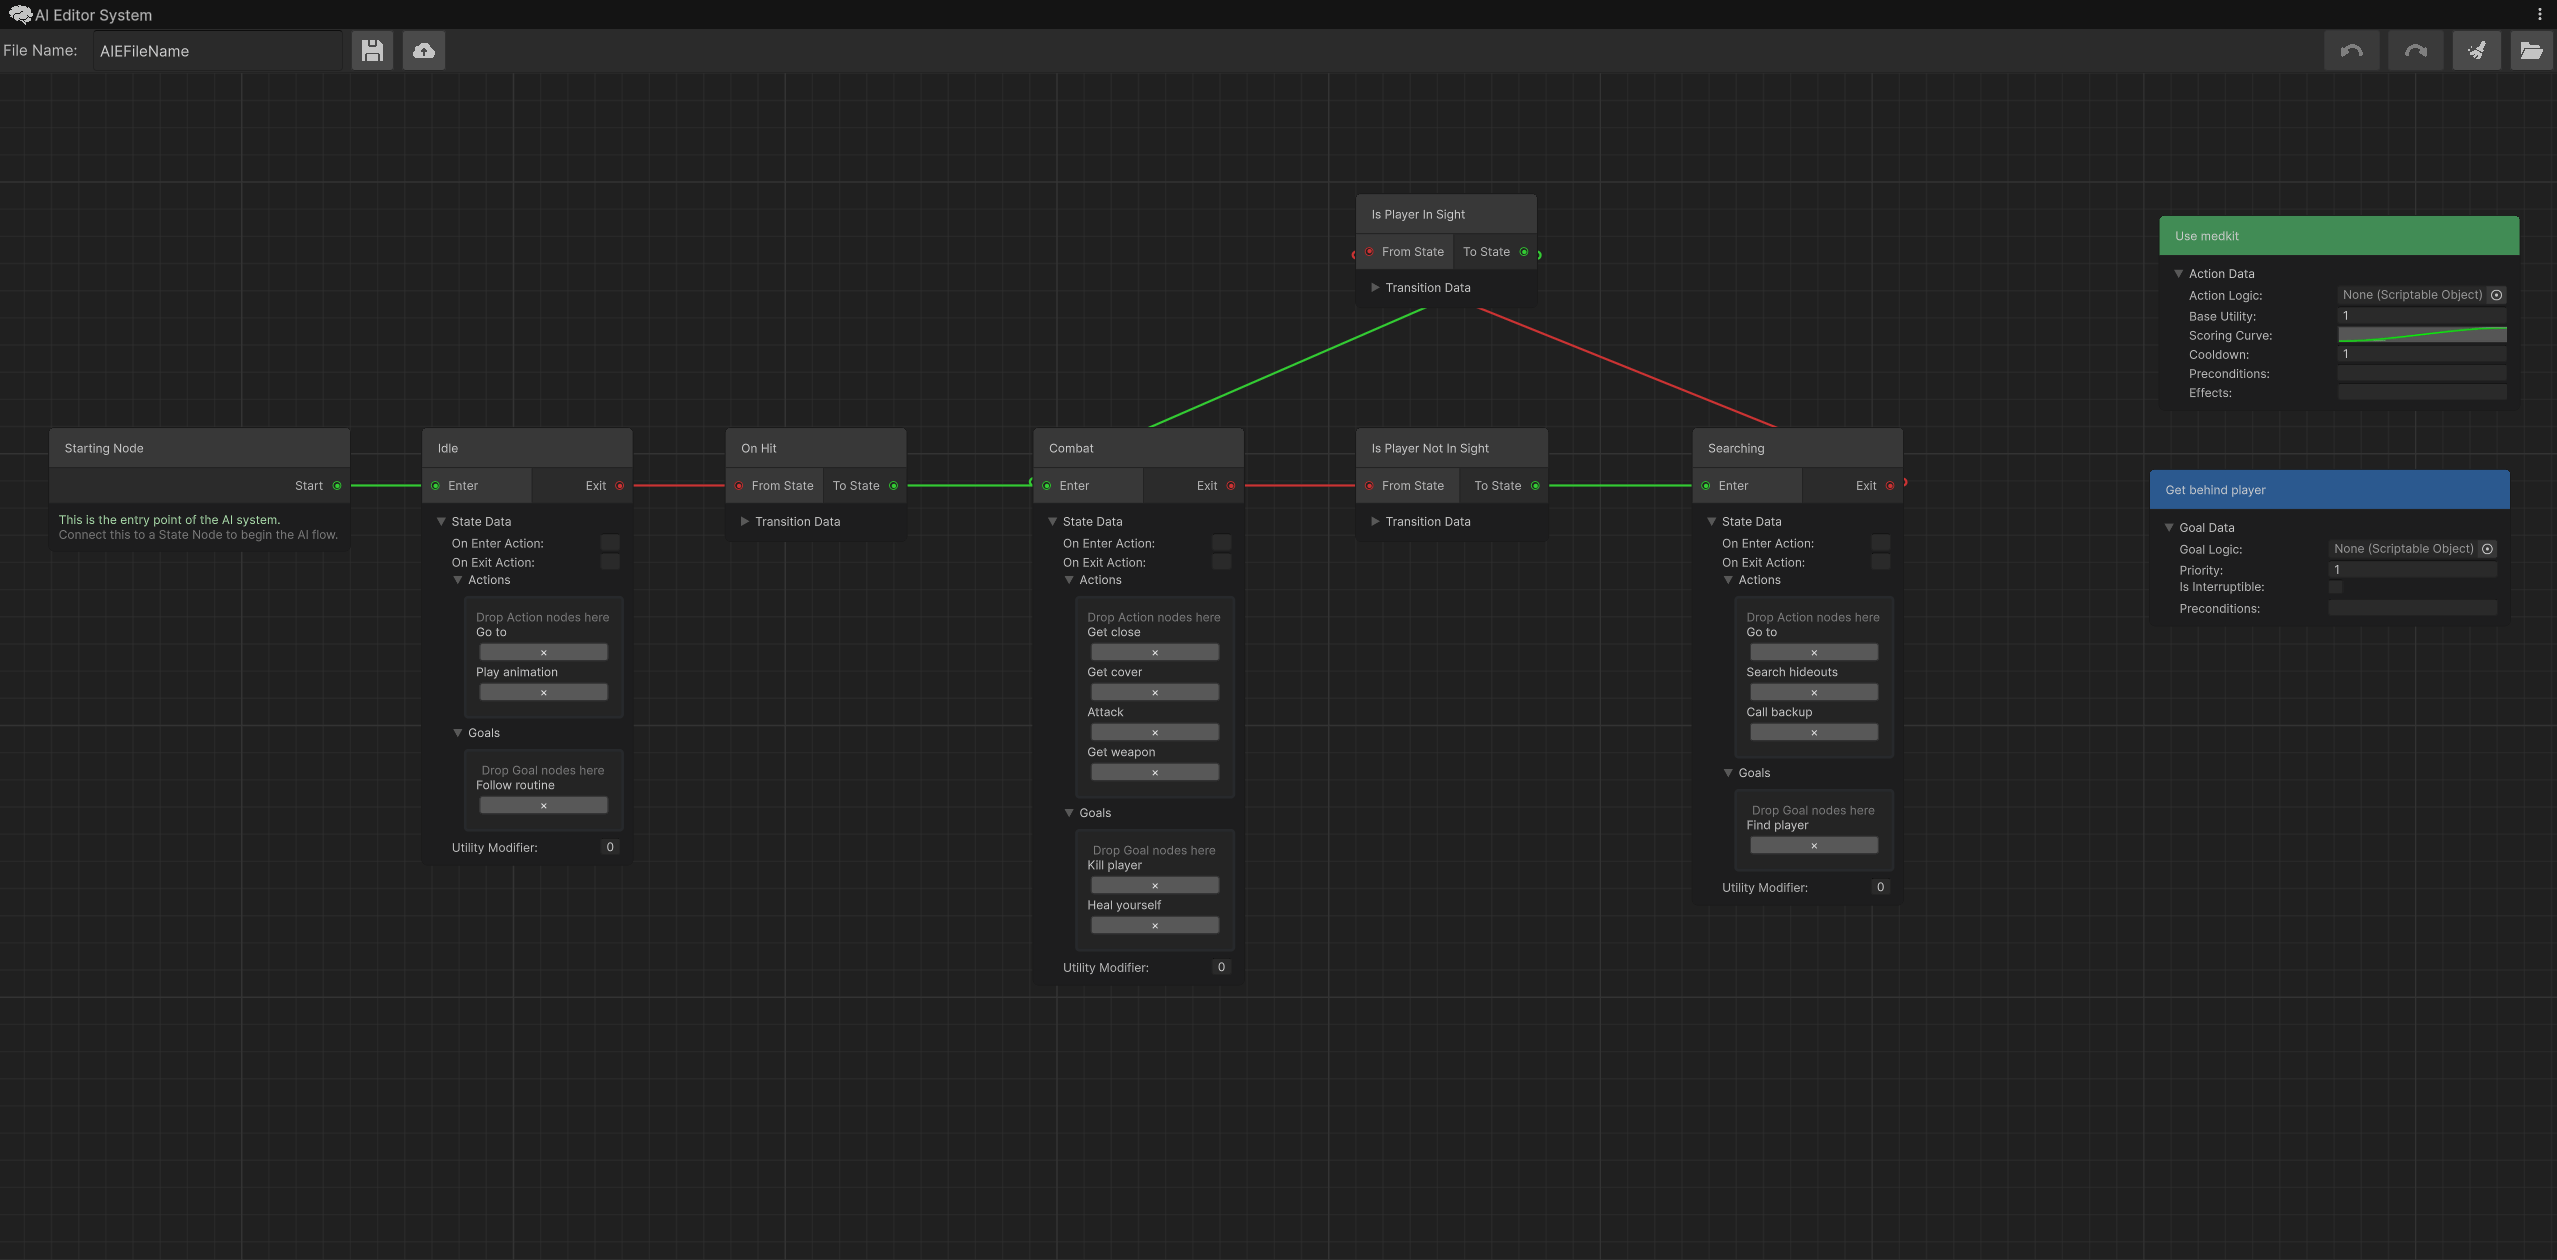The width and height of the screenshot is (2557, 1260).
Task: Expand Transition Data in Is Player In Sight
Action: tap(1376, 287)
